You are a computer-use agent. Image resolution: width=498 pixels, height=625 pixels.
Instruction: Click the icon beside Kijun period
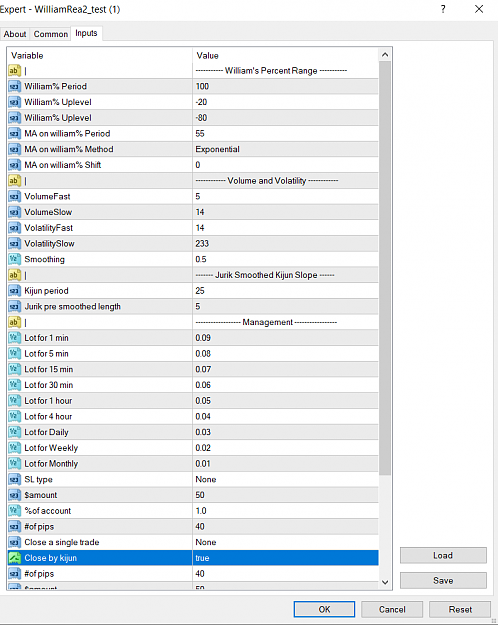[x=14, y=291]
